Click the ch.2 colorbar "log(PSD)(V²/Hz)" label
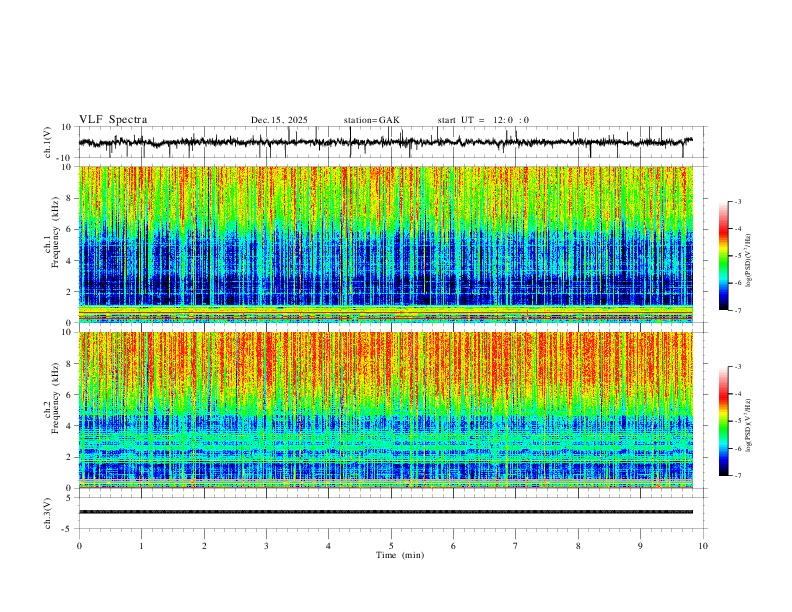The width and height of the screenshot is (792, 612). click(749, 425)
